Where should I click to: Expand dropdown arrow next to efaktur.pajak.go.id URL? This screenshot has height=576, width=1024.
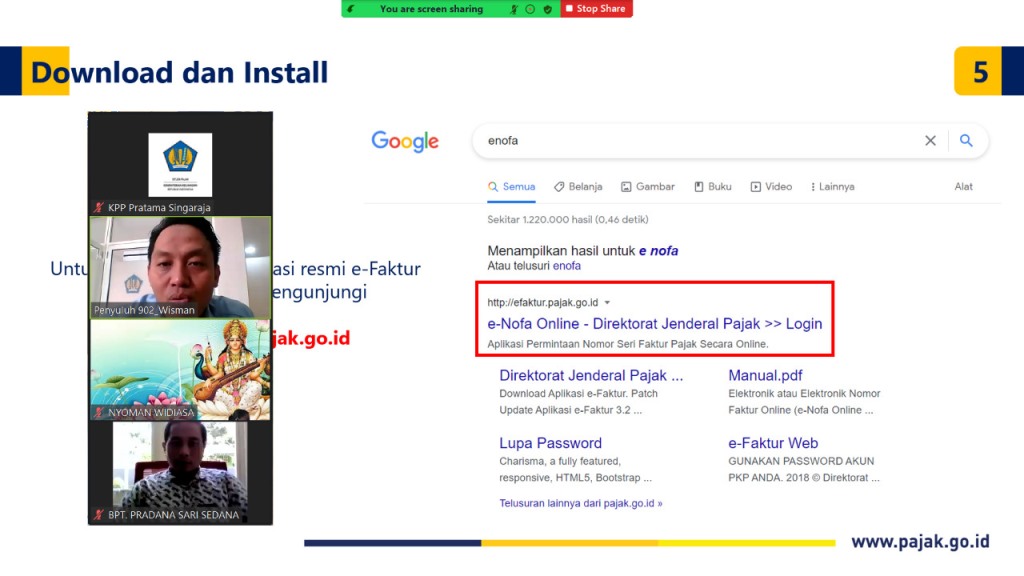[x=607, y=302]
